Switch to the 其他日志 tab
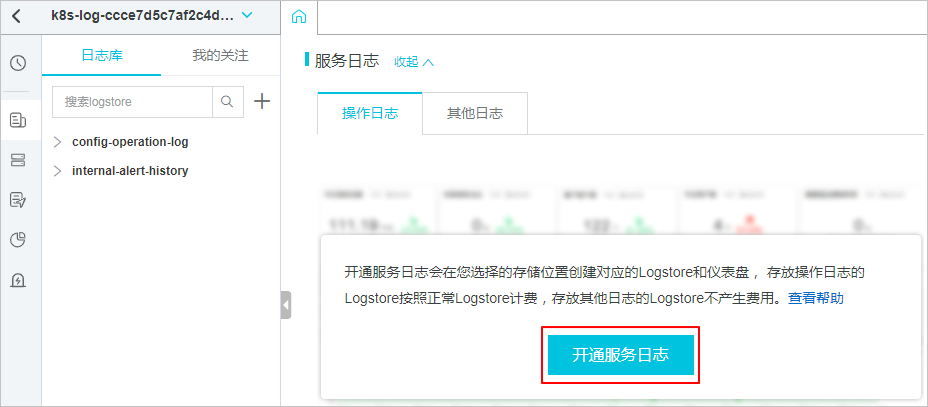Screen dimensions: 928x407 pyautogui.click(x=475, y=114)
